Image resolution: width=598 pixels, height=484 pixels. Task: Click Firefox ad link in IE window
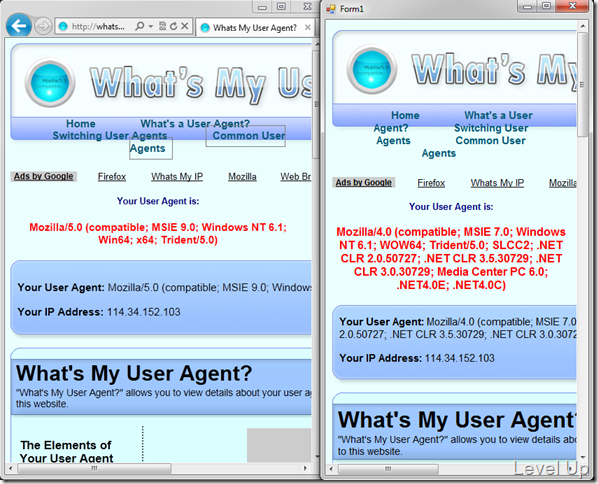[112, 177]
